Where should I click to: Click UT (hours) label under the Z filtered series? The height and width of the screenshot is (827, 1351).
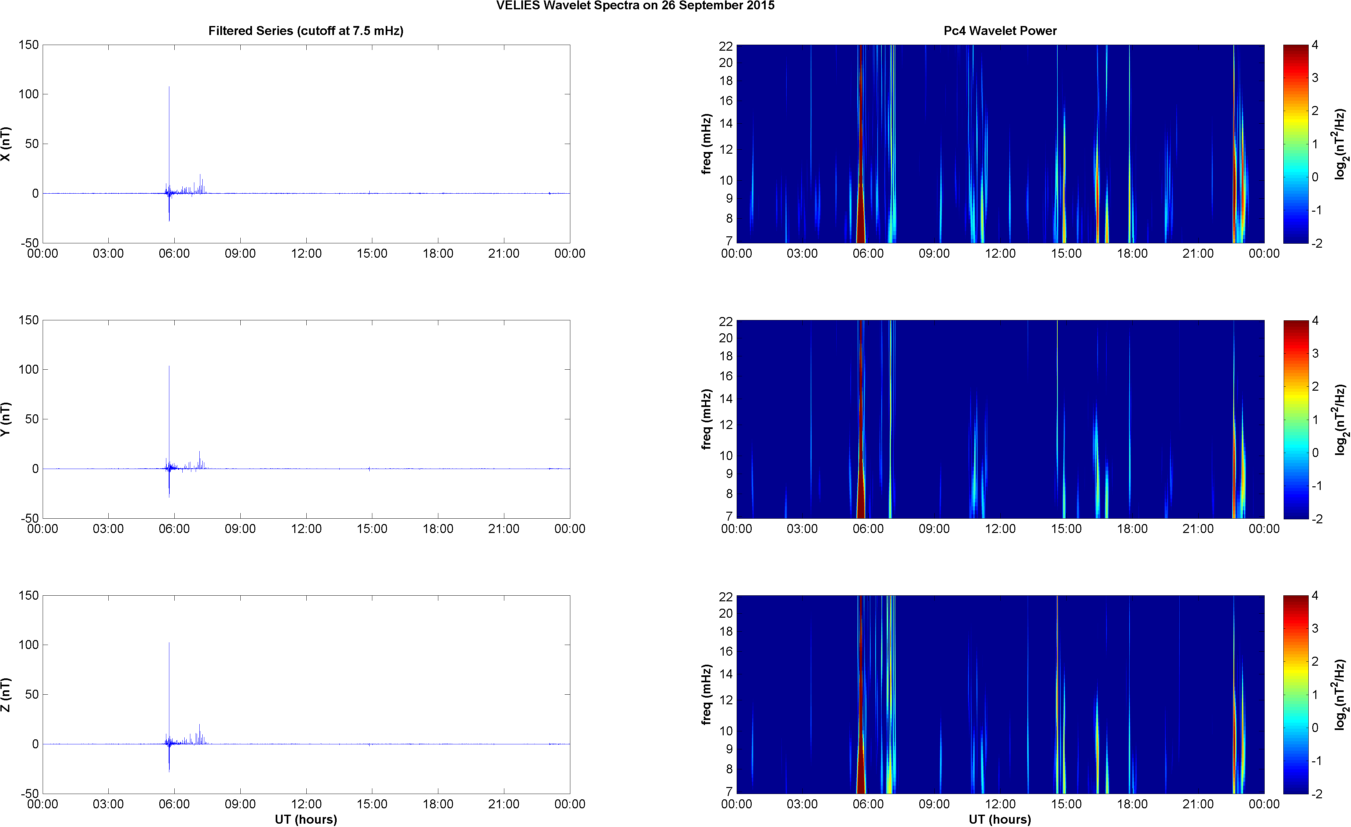306,820
